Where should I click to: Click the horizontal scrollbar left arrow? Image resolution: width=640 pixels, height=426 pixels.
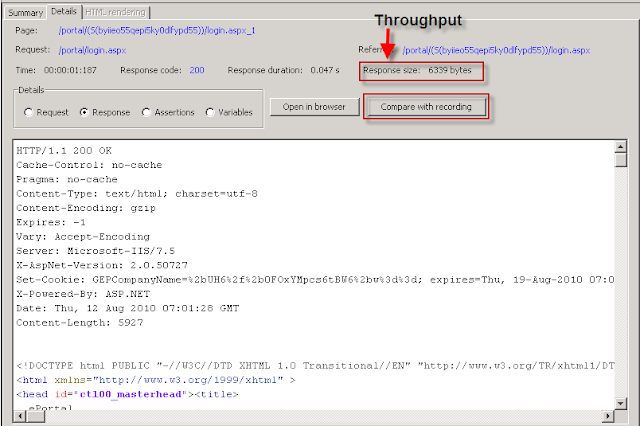coord(20,416)
